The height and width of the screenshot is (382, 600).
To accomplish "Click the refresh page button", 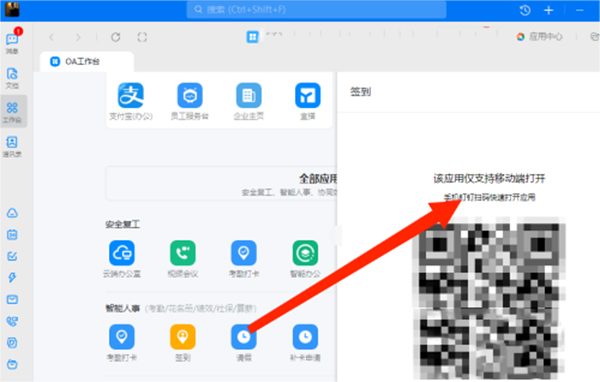I will 116,37.
